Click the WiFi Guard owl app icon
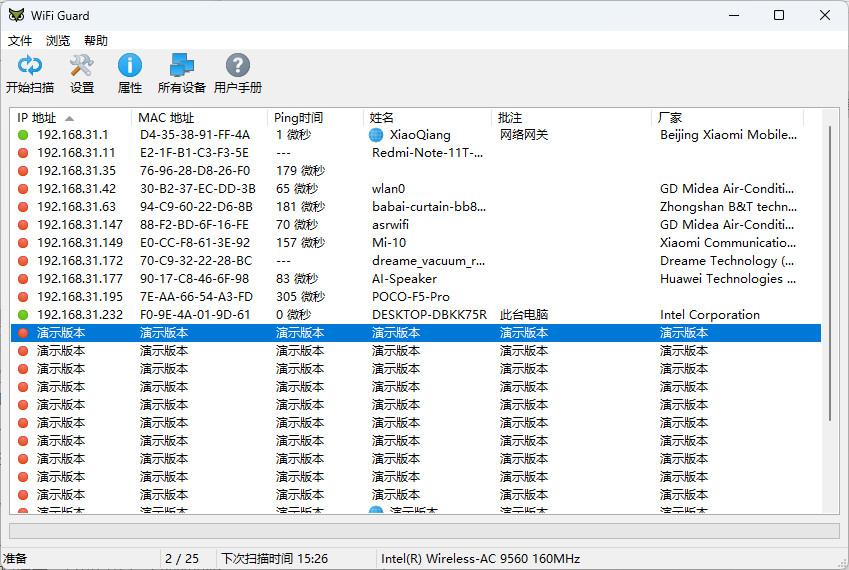This screenshot has height=570, width=849. 16,15
